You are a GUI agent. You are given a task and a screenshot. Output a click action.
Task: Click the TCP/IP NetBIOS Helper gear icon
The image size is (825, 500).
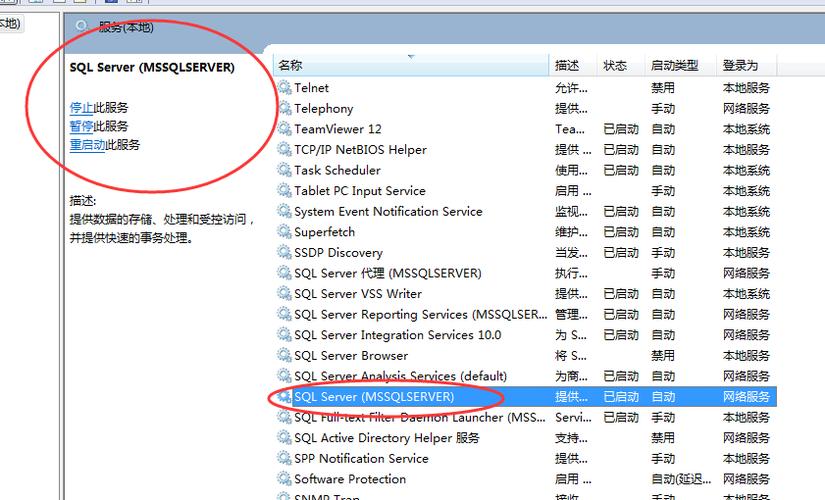click(285, 149)
